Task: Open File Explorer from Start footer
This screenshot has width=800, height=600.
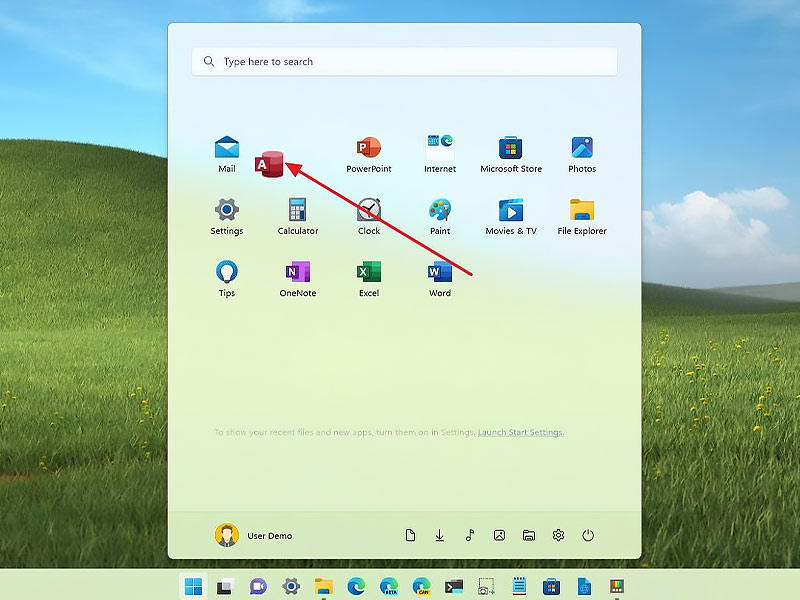Action: [529, 535]
